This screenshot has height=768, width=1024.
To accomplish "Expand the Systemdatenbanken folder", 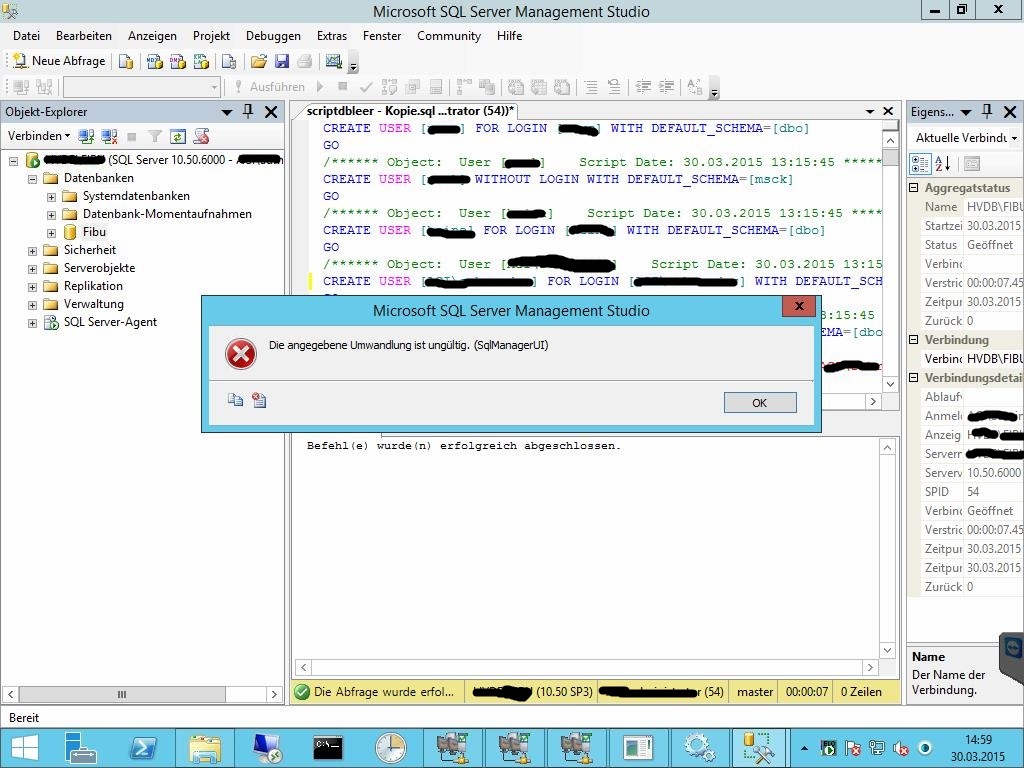I will (x=51, y=197).
